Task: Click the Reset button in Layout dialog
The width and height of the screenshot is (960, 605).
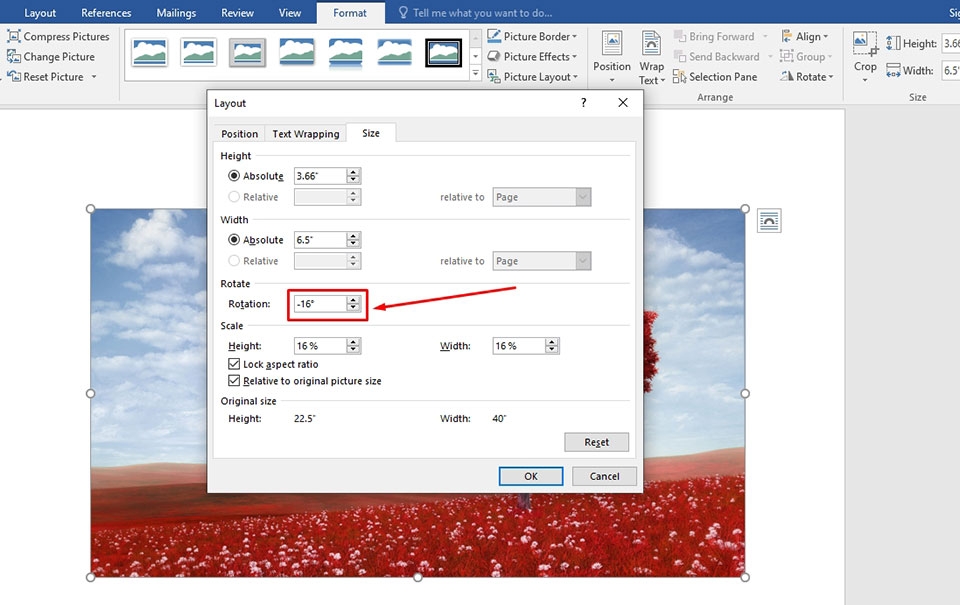Action: point(596,442)
